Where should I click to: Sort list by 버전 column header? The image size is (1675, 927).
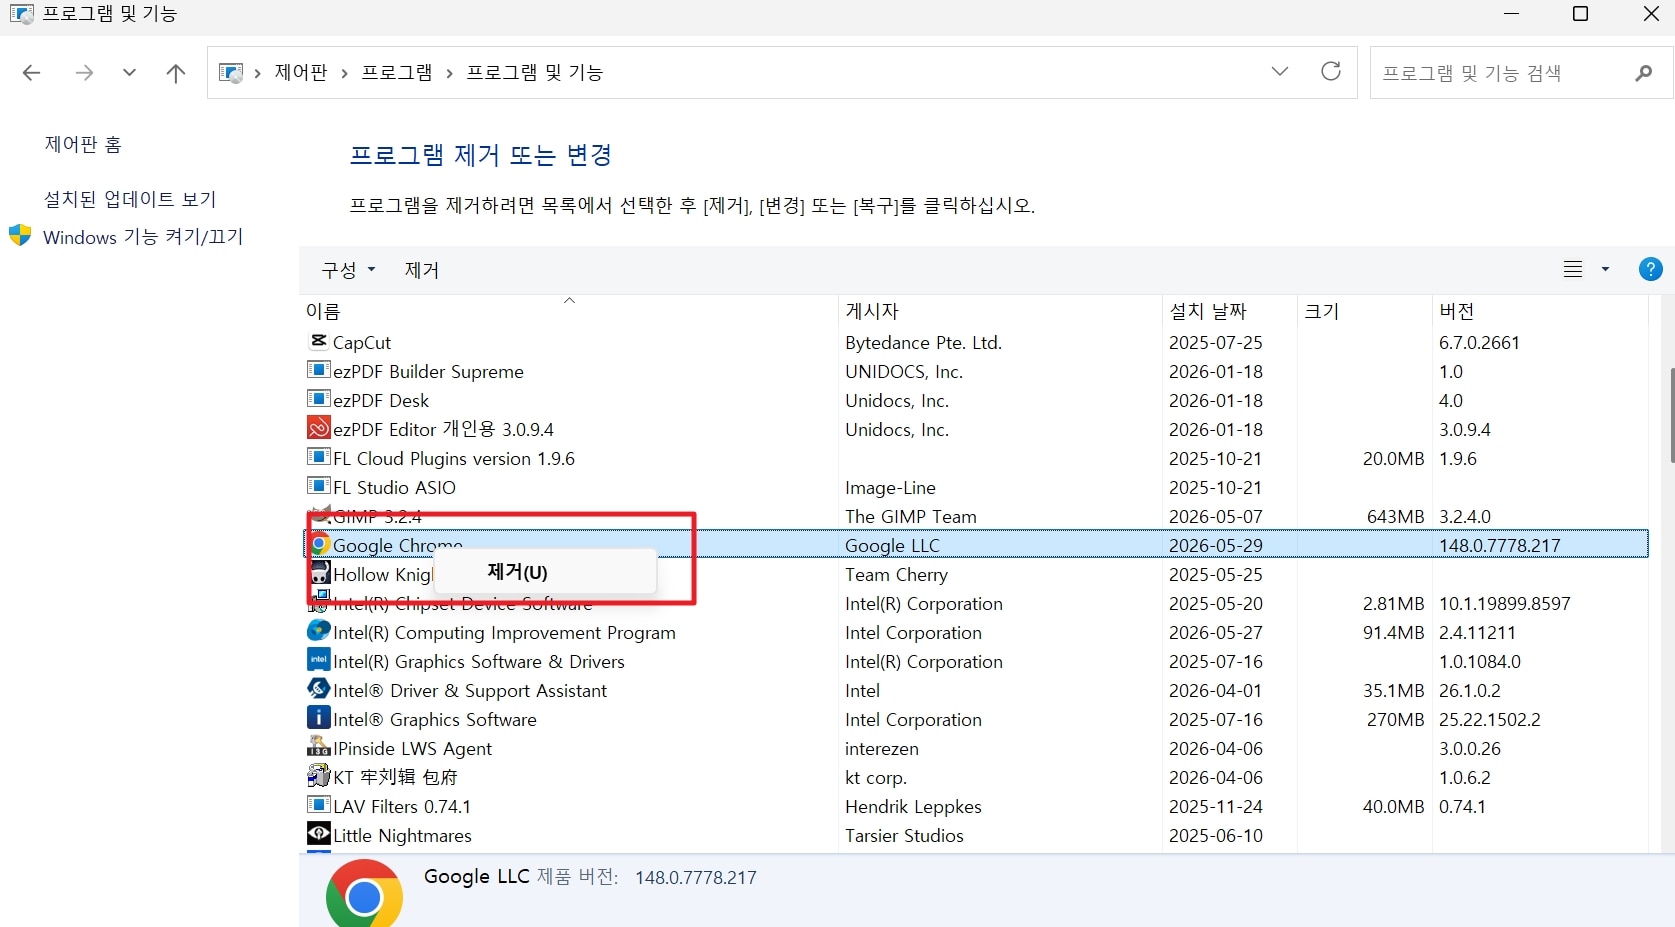click(x=1540, y=310)
